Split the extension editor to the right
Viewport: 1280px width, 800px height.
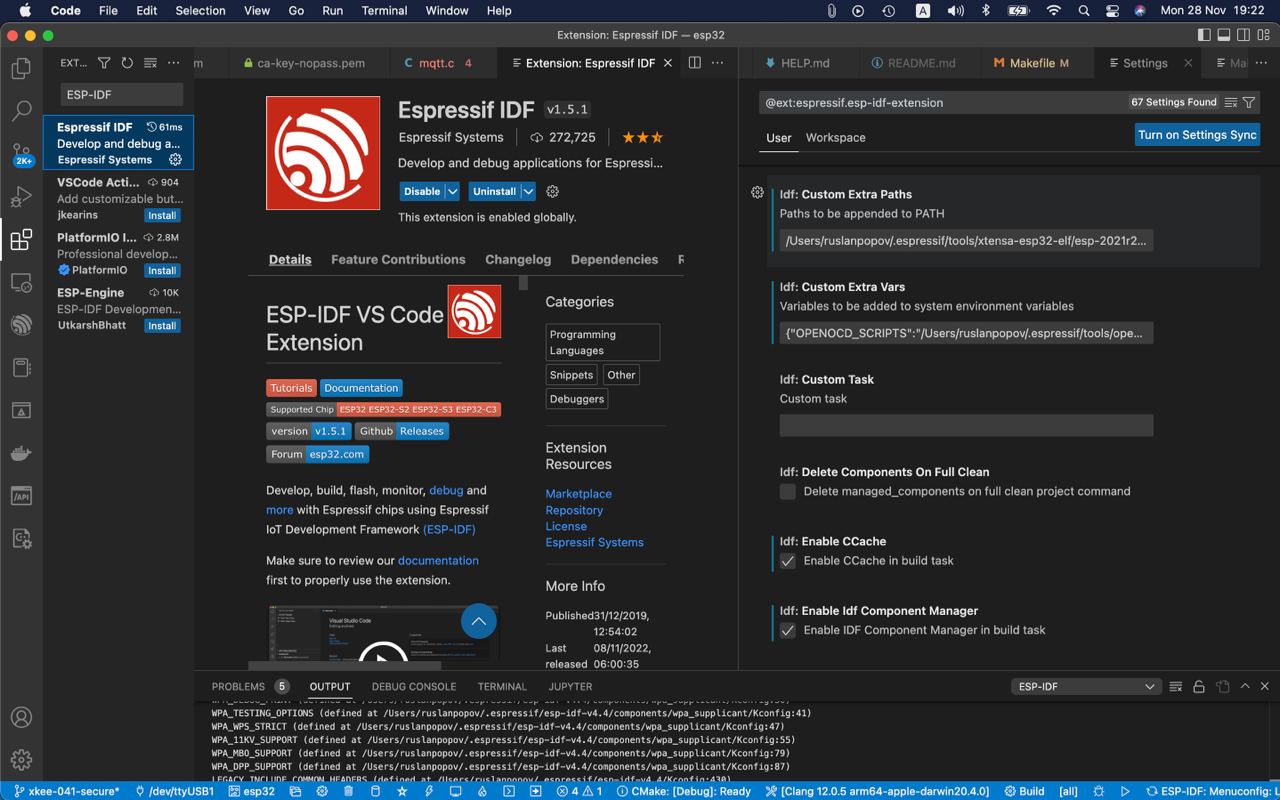(695, 62)
